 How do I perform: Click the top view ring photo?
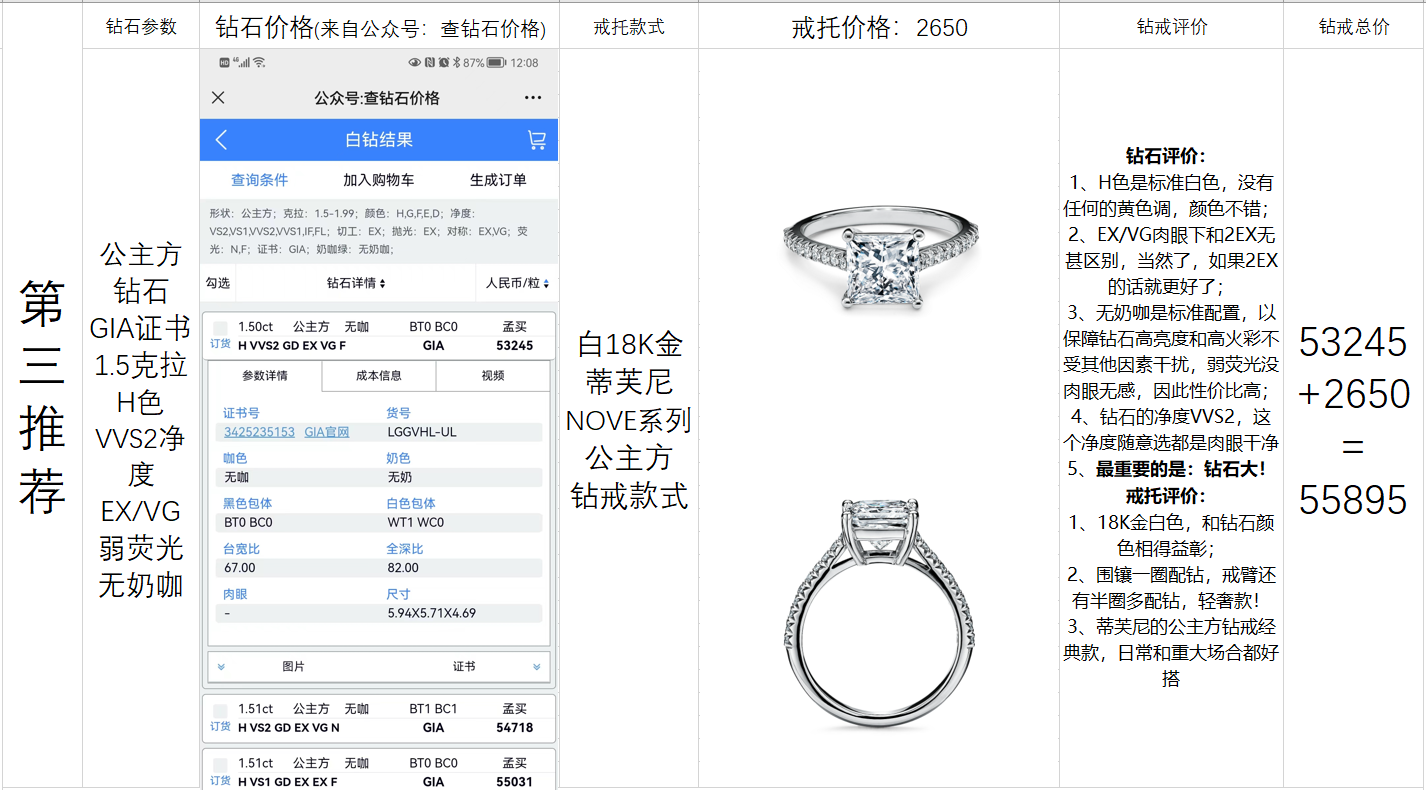[x=879, y=256]
